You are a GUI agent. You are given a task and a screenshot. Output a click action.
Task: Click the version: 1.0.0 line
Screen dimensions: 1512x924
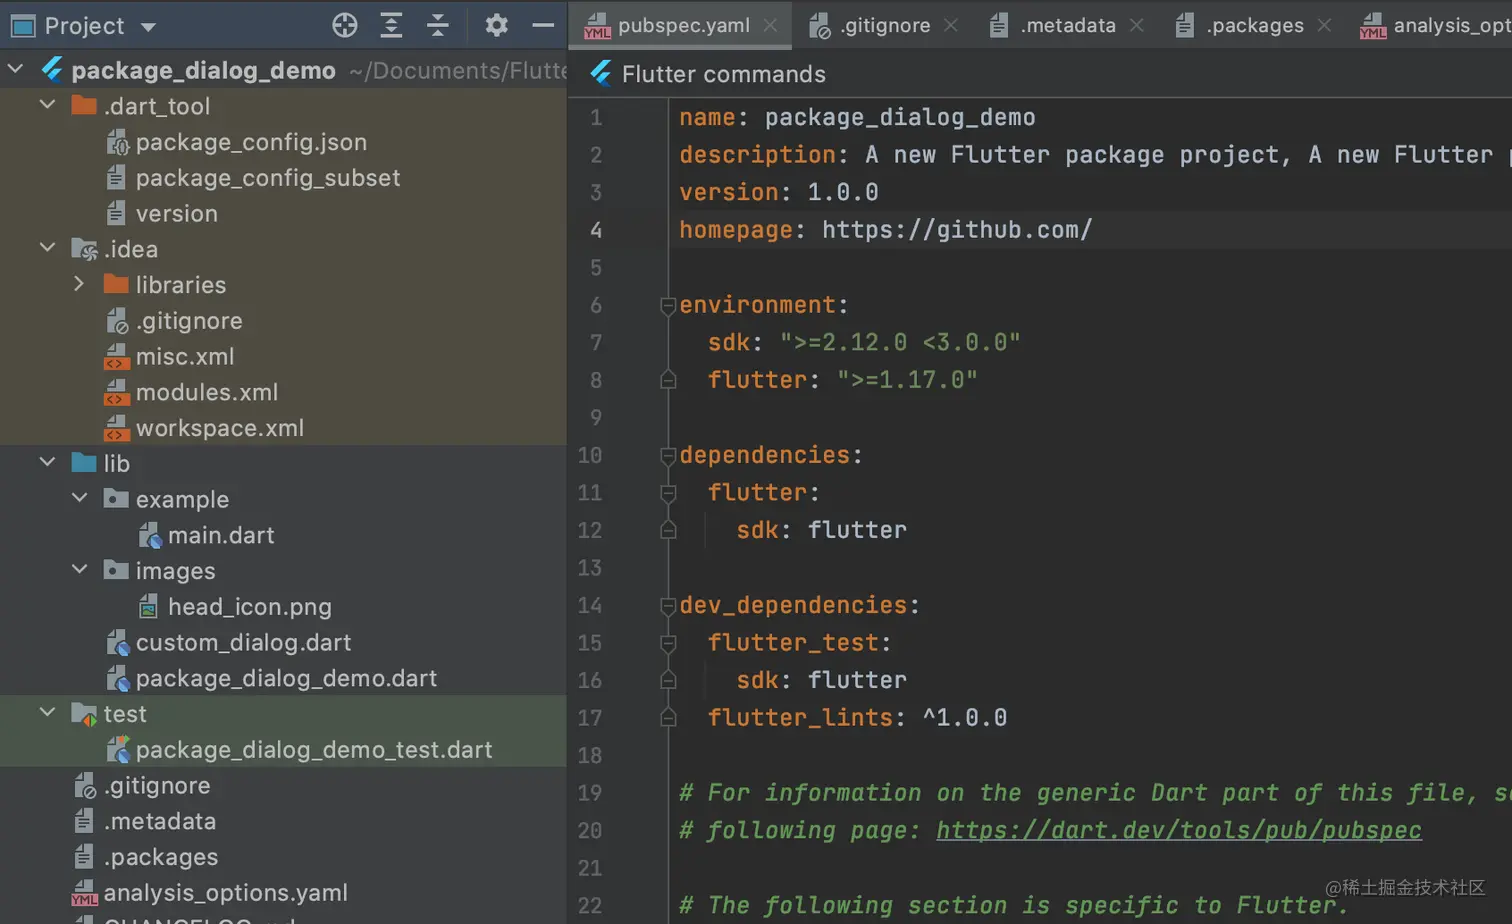(779, 192)
